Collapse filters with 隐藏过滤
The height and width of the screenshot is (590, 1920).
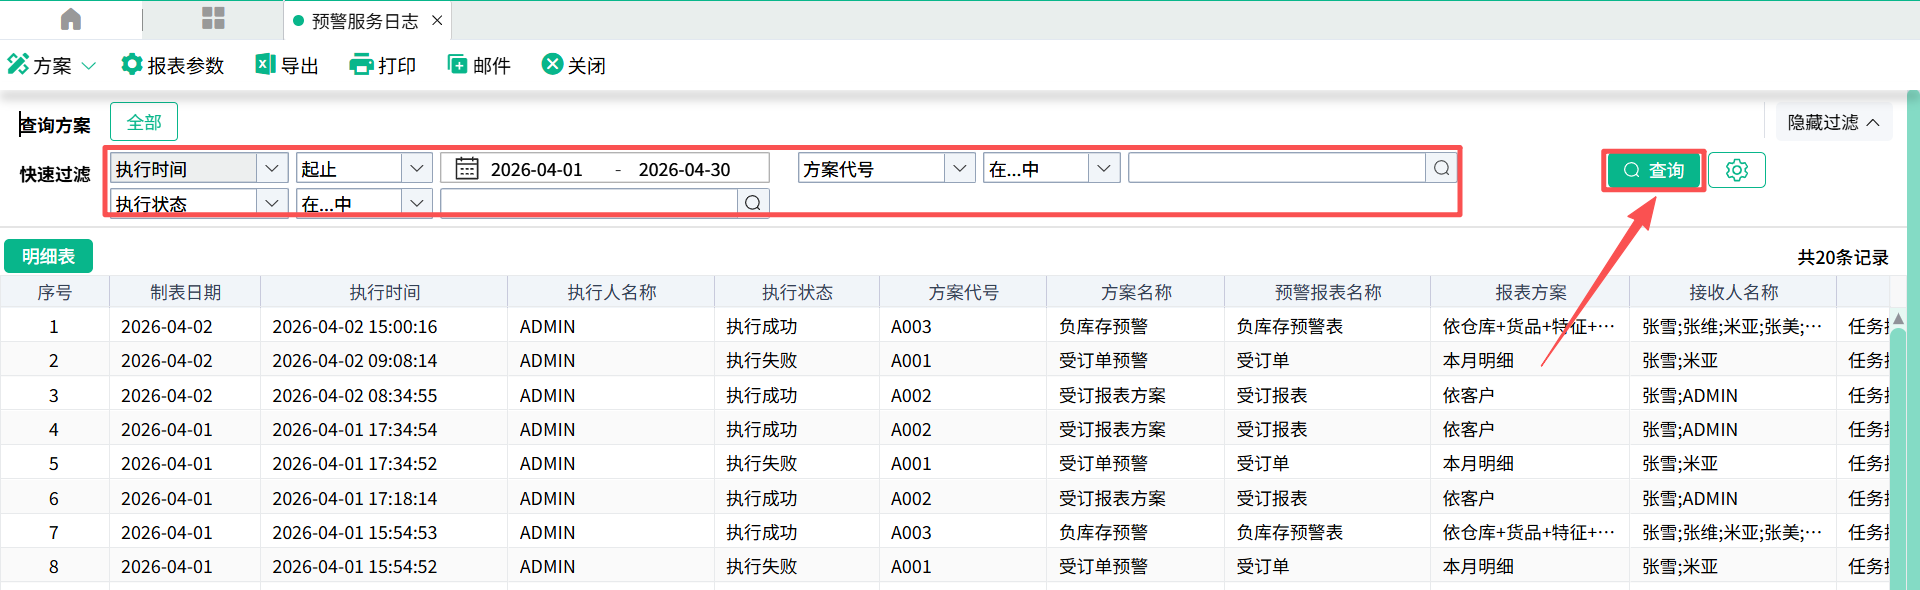1833,122
